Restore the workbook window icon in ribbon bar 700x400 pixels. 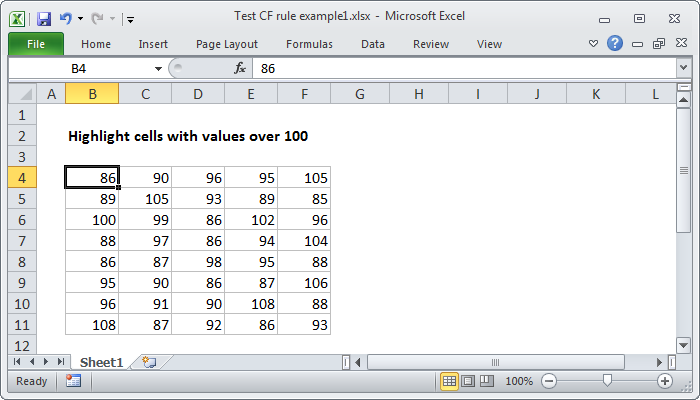click(659, 43)
